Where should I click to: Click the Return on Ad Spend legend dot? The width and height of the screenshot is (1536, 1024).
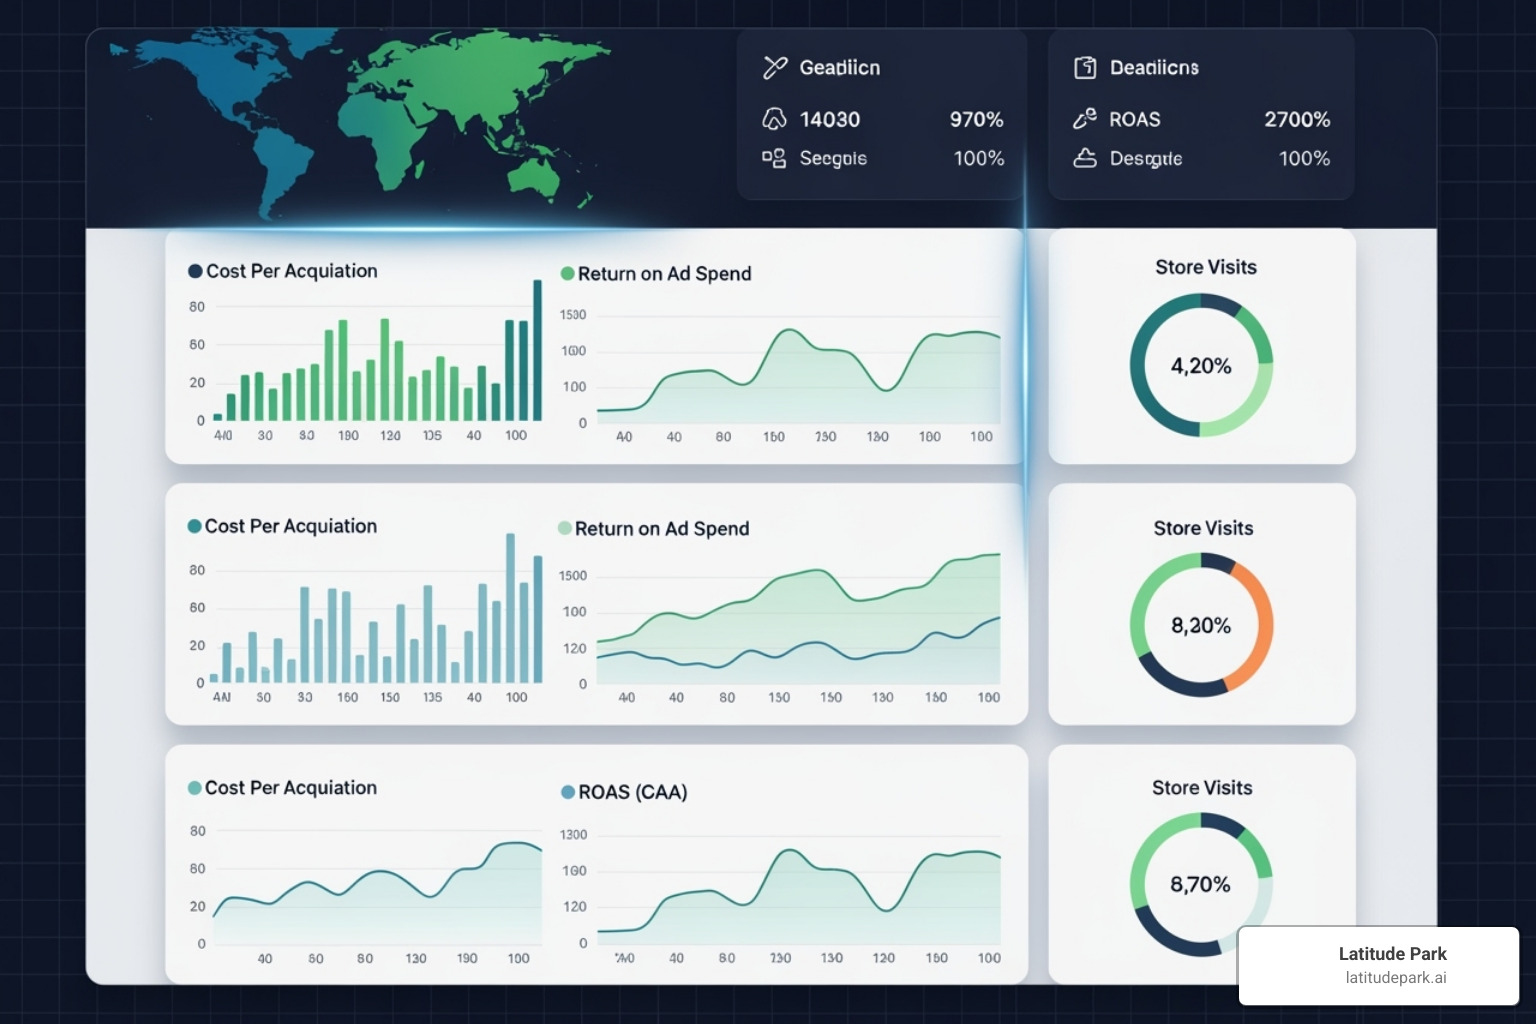[567, 273]
